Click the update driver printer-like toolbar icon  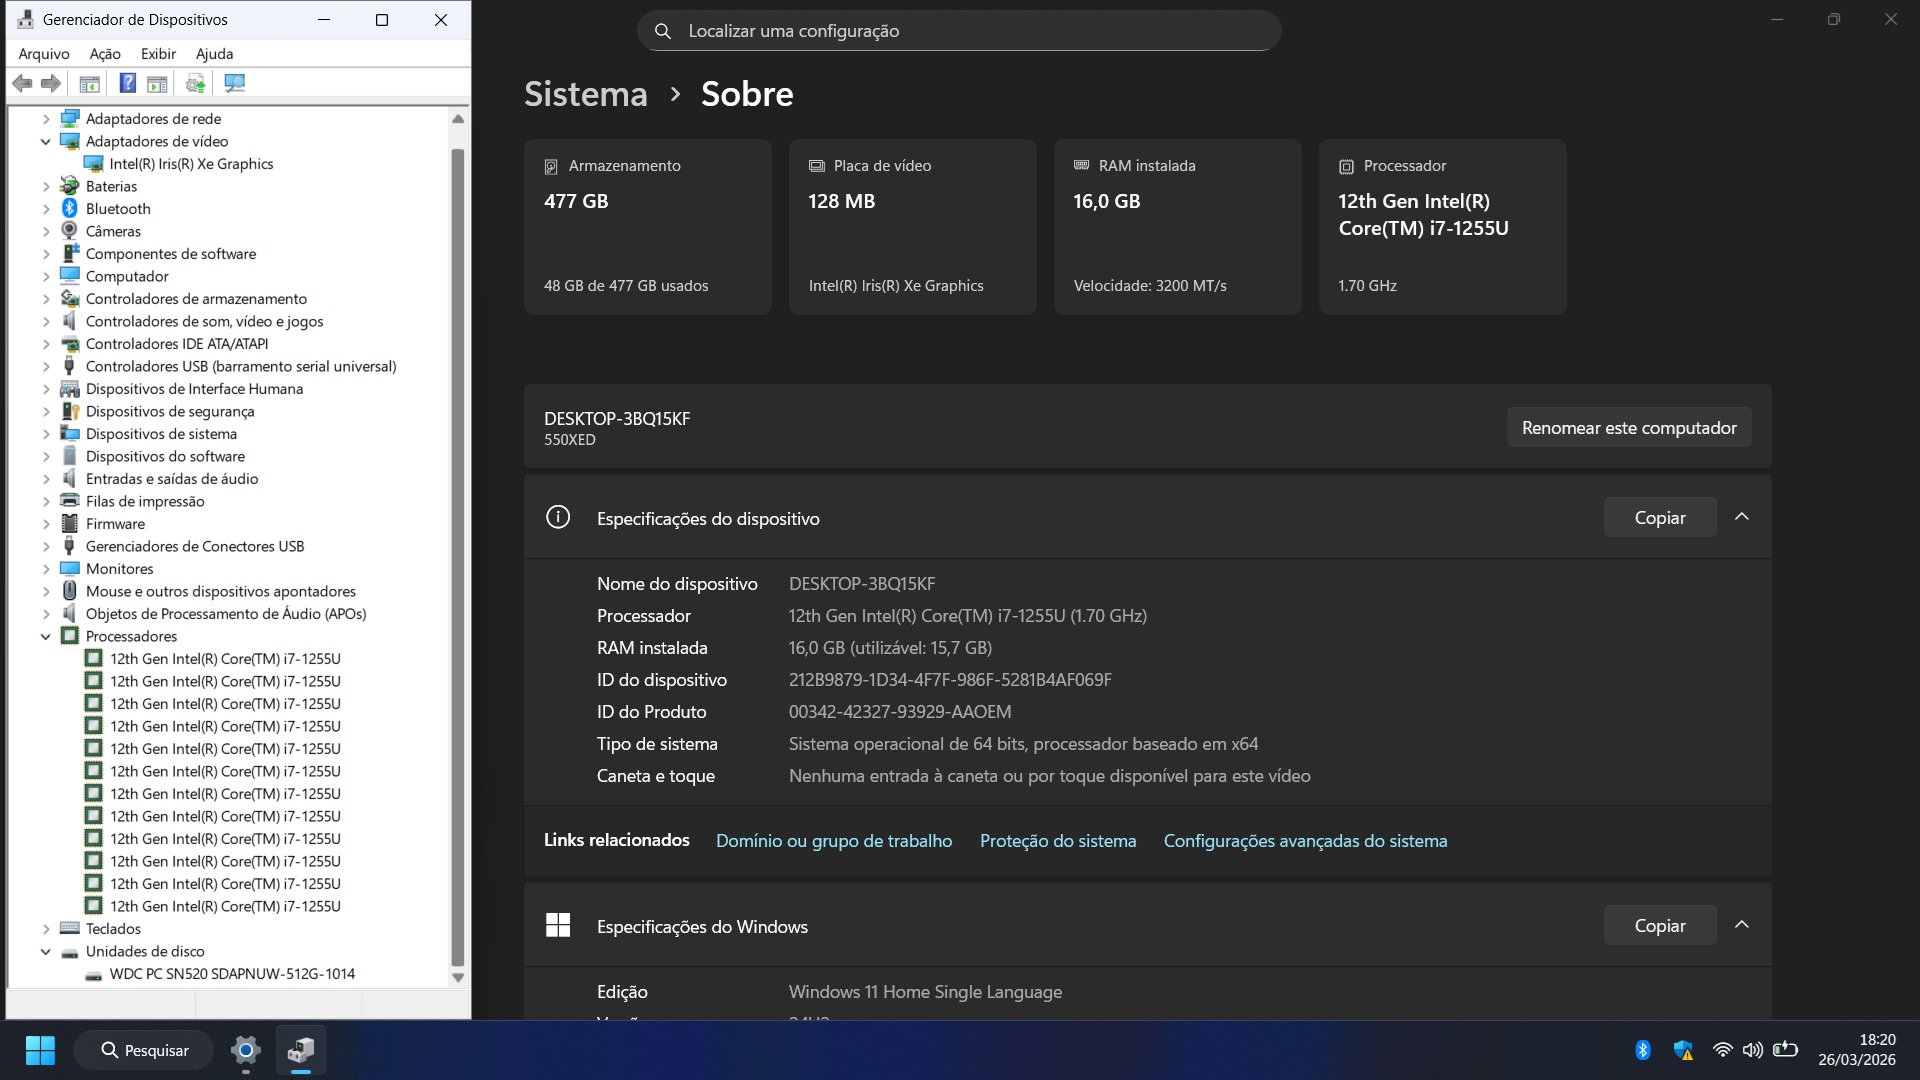(195, 83)
